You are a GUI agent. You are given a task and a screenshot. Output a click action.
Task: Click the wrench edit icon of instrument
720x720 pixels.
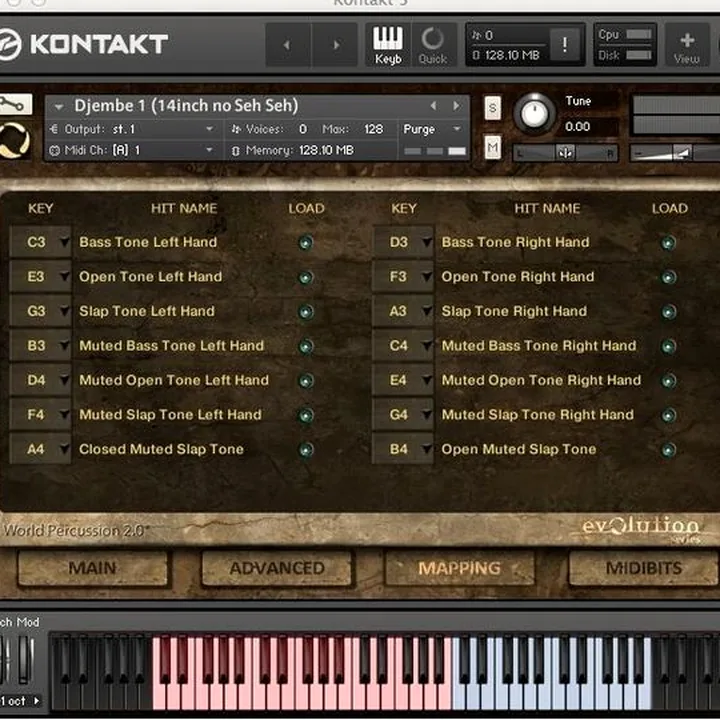[x=14, y=105]
